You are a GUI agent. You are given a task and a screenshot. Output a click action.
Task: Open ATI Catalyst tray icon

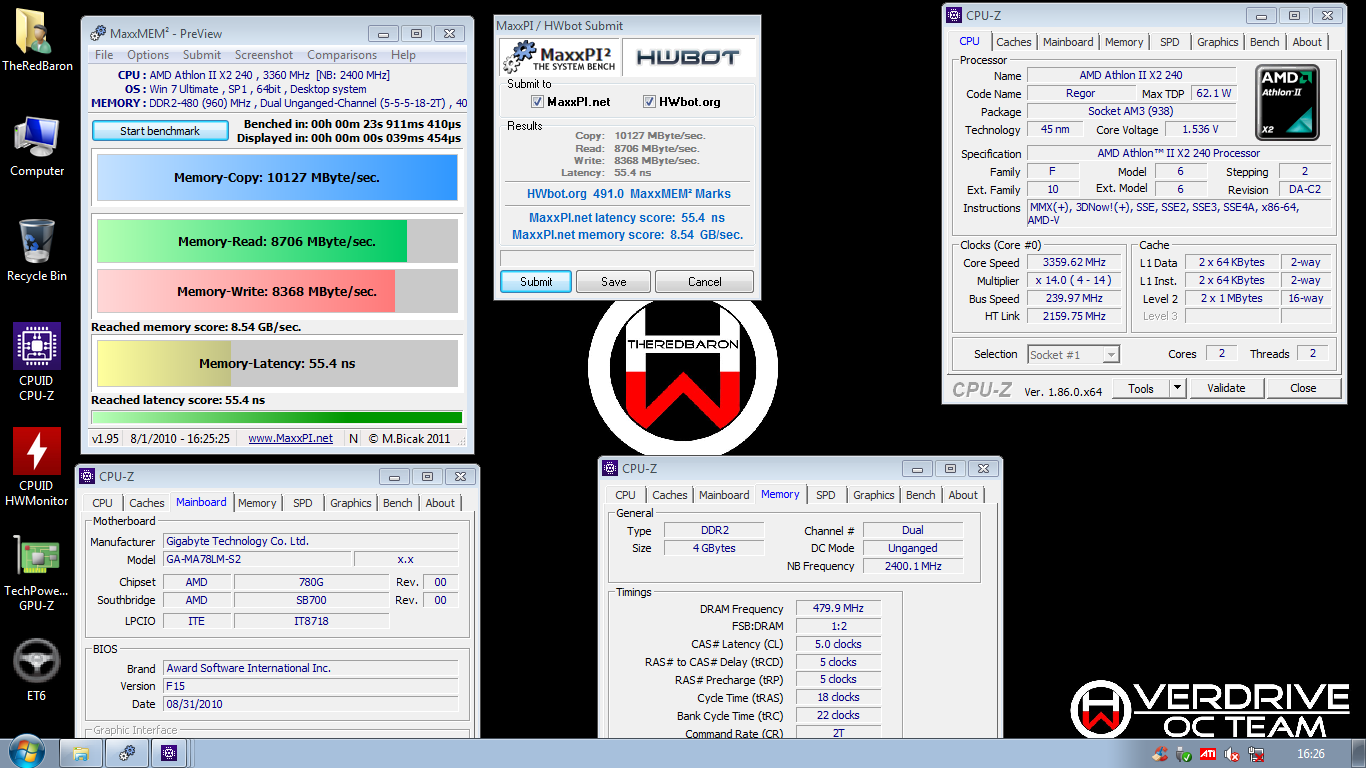point(1208,754)
